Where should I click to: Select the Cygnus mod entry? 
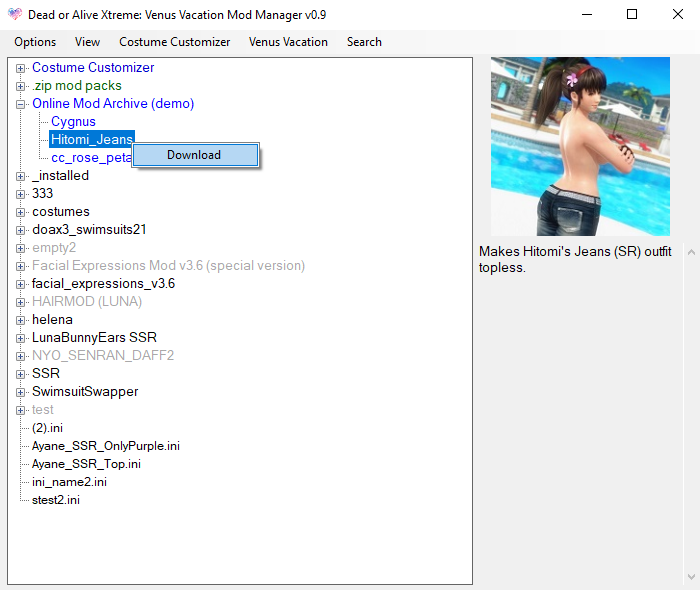73,121
